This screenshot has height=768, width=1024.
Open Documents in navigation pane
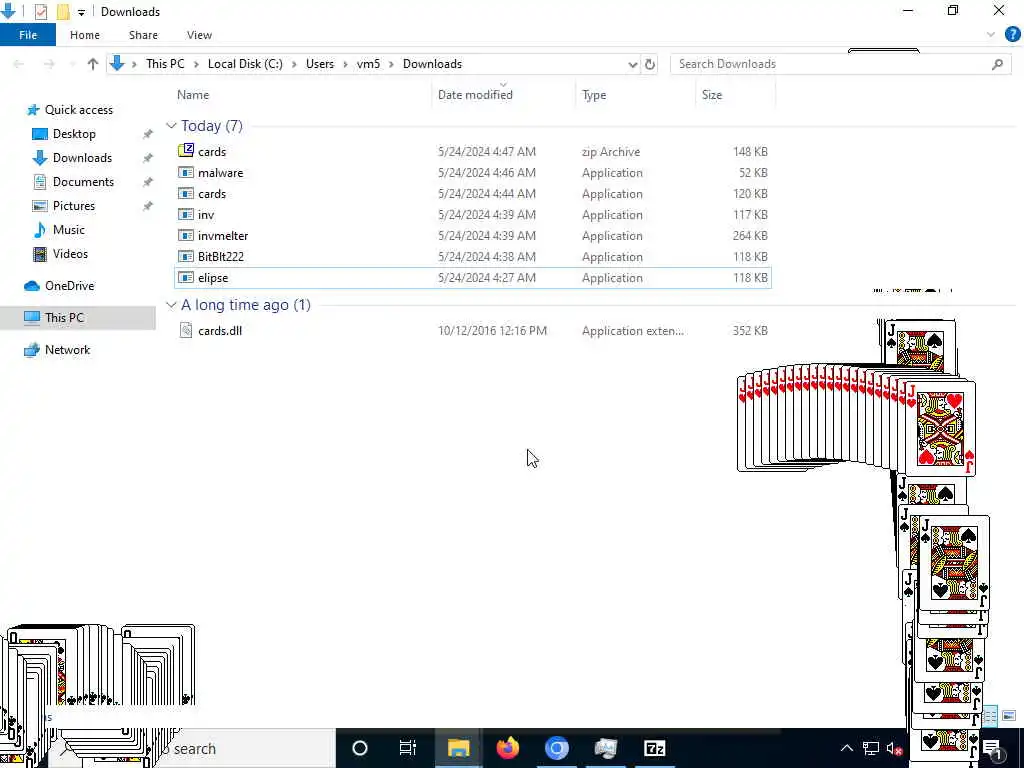point(83,182)
